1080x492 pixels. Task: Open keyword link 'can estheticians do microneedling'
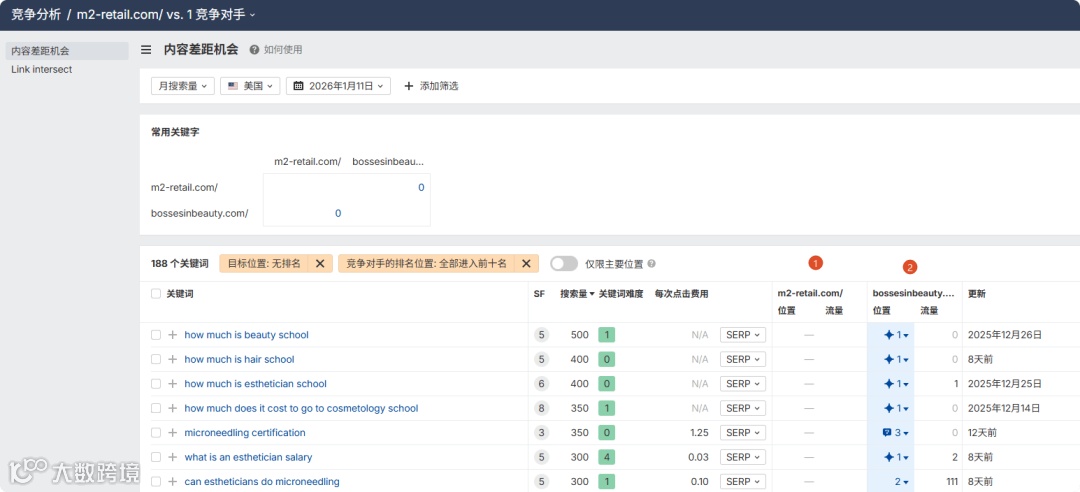(262, 482)
